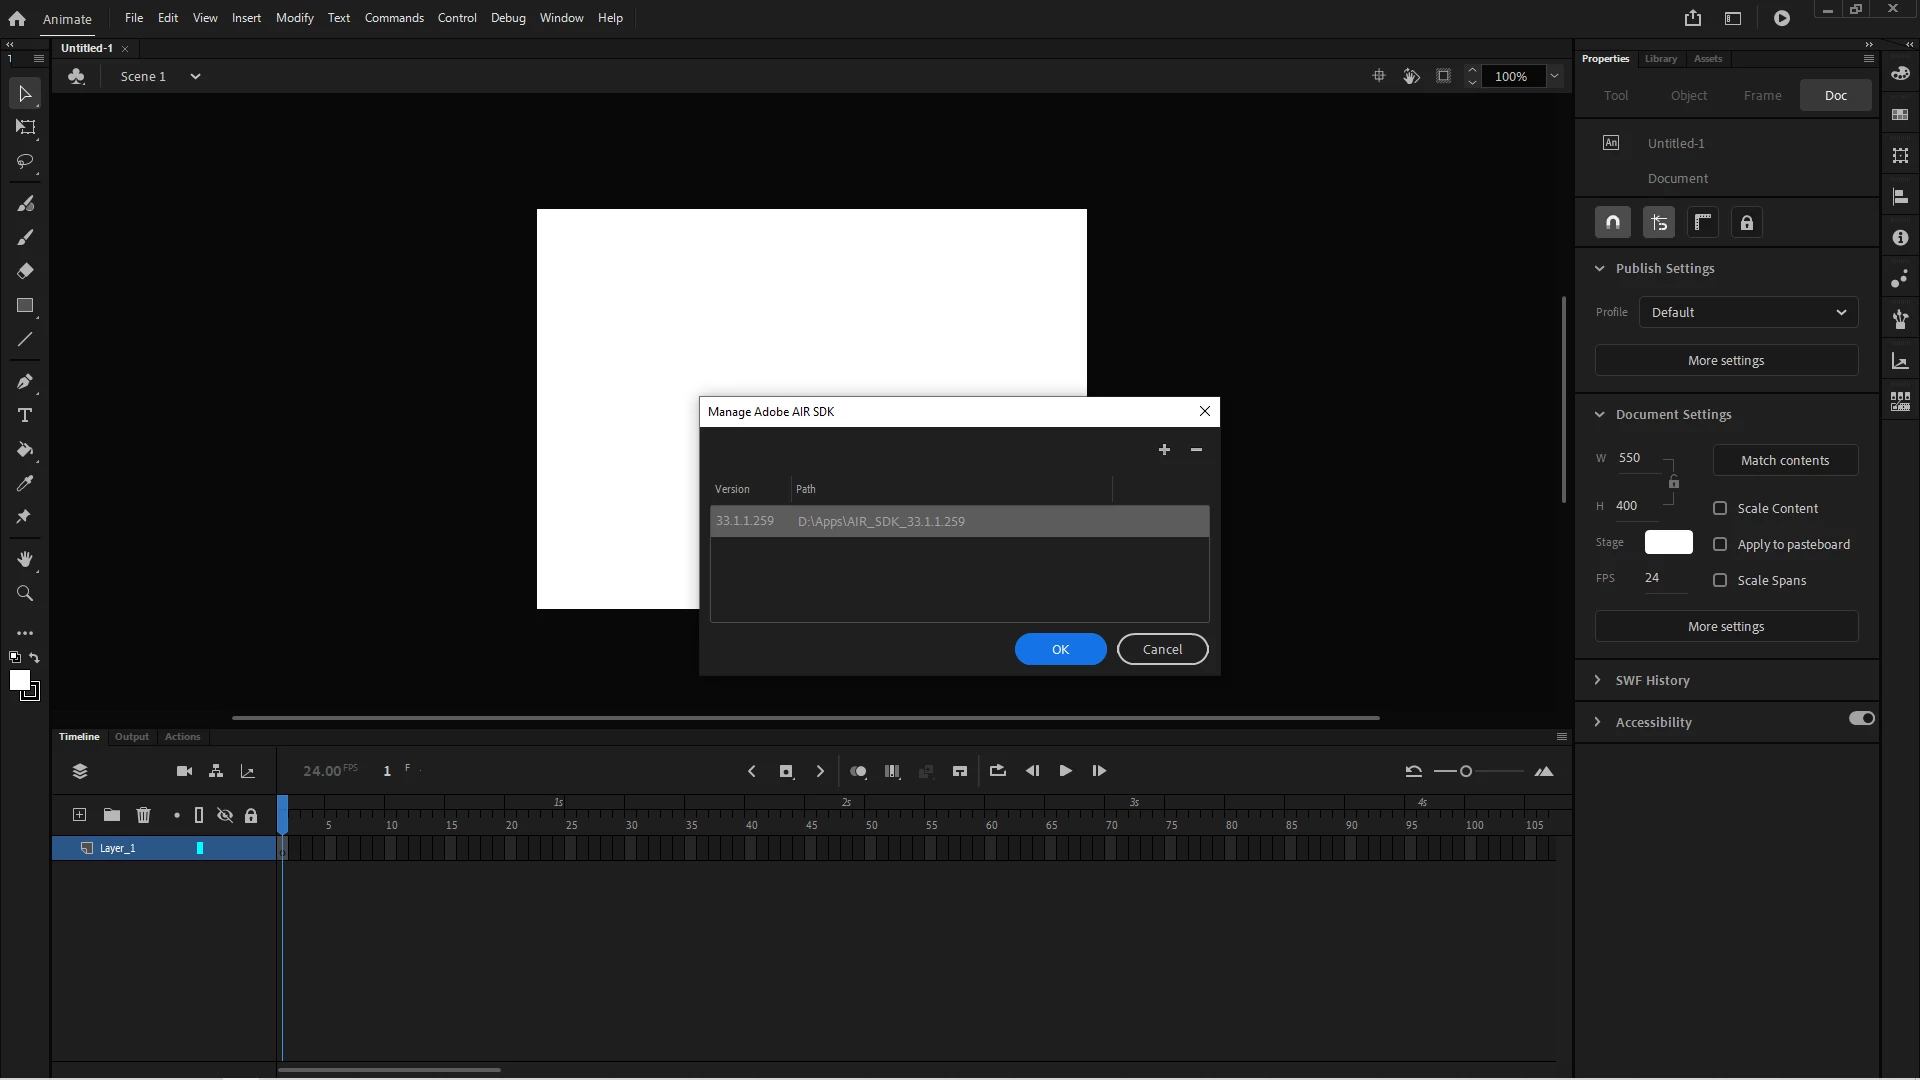The width and height of the screenshot is (1920, 1080).
Task: Click the Delete layer trash icon
Action: pos(143,815)
